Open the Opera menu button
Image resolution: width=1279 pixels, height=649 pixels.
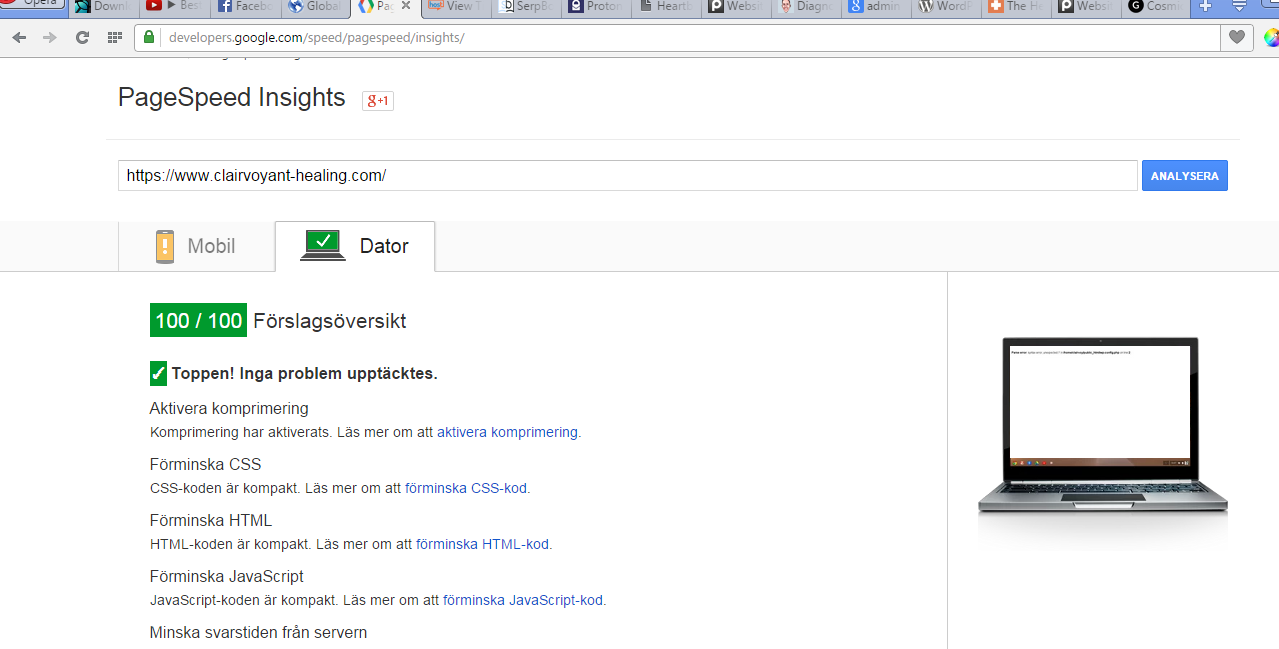[33, 5]
